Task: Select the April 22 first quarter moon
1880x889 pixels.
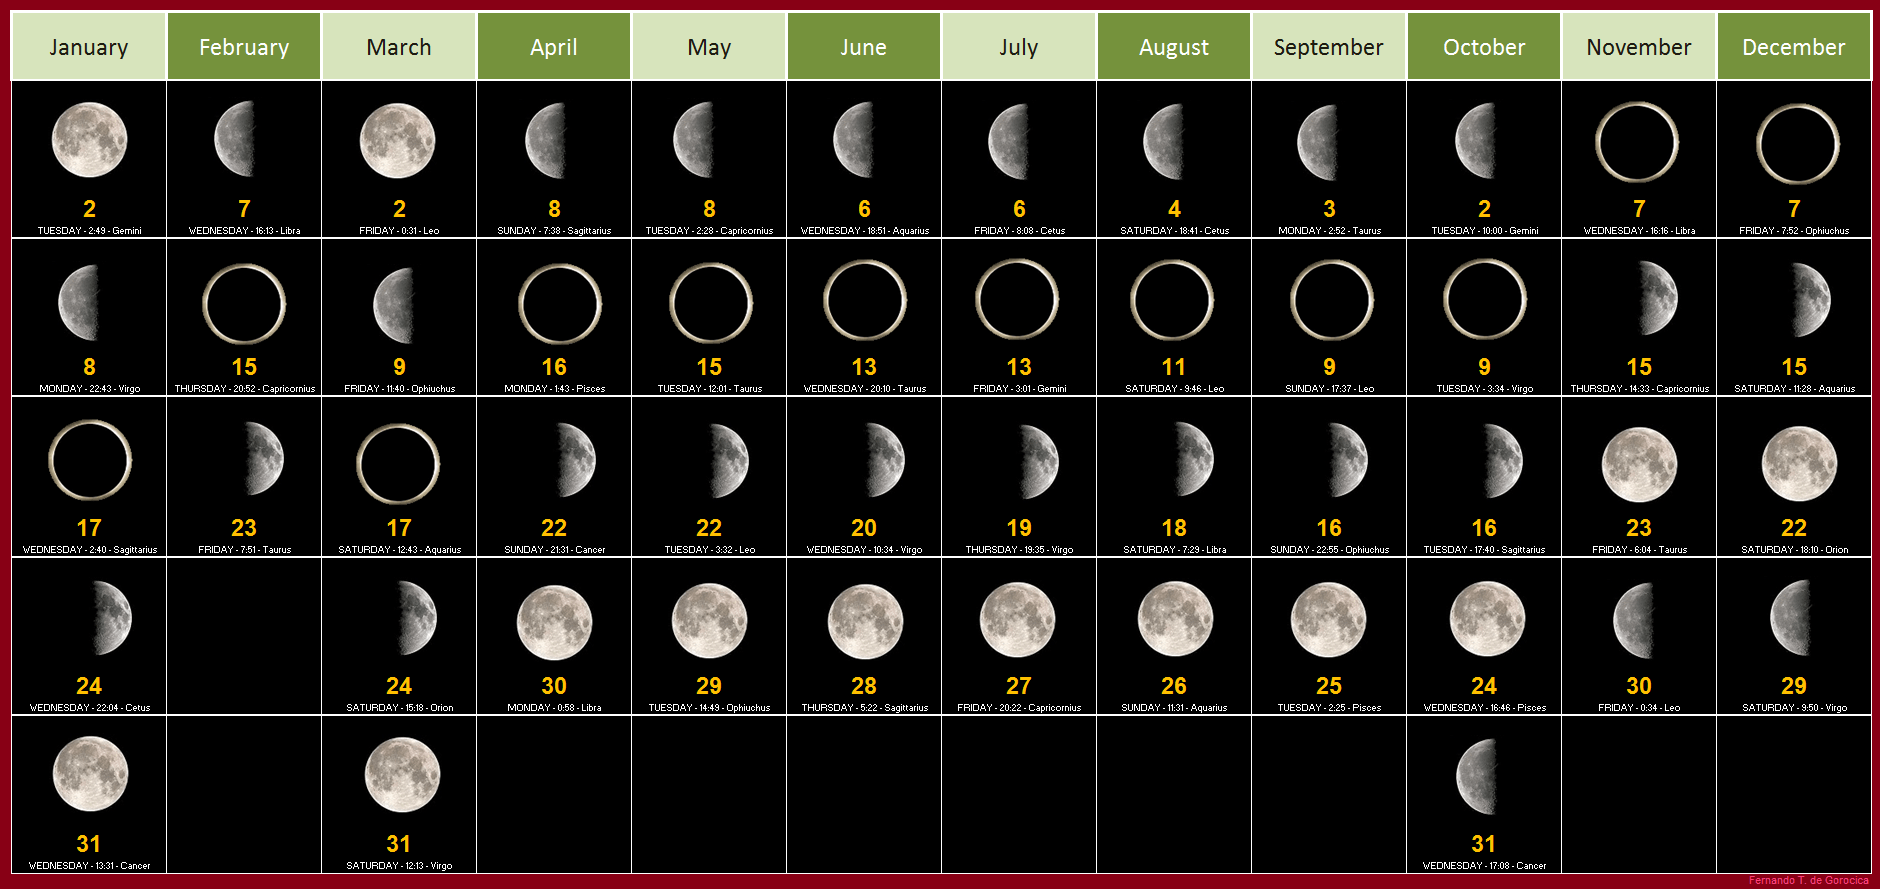Action: (x=576, y=460)
